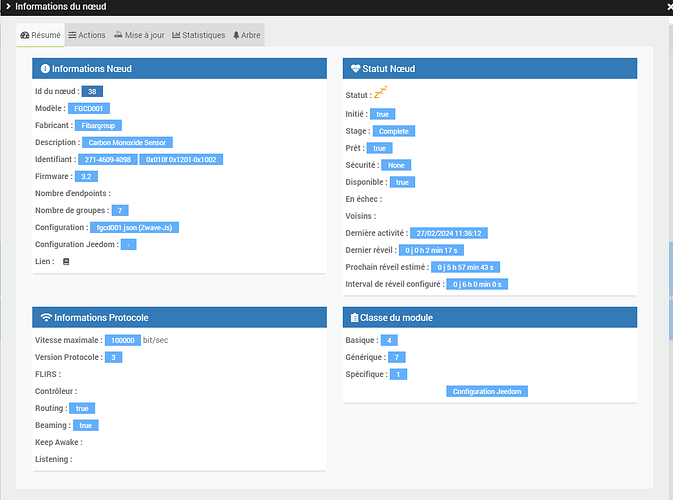673x500 pixels.
Task: Click the Informations Nœud panel header
Action: [179, 69]
